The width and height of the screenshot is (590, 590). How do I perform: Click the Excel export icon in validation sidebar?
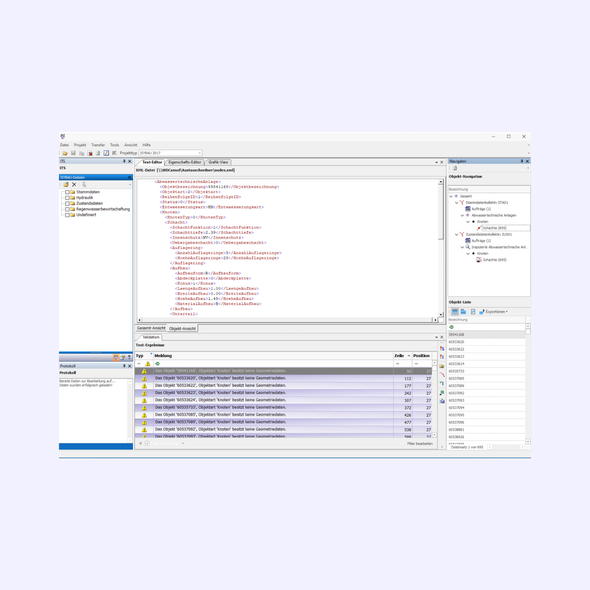[x=442, y=392]
